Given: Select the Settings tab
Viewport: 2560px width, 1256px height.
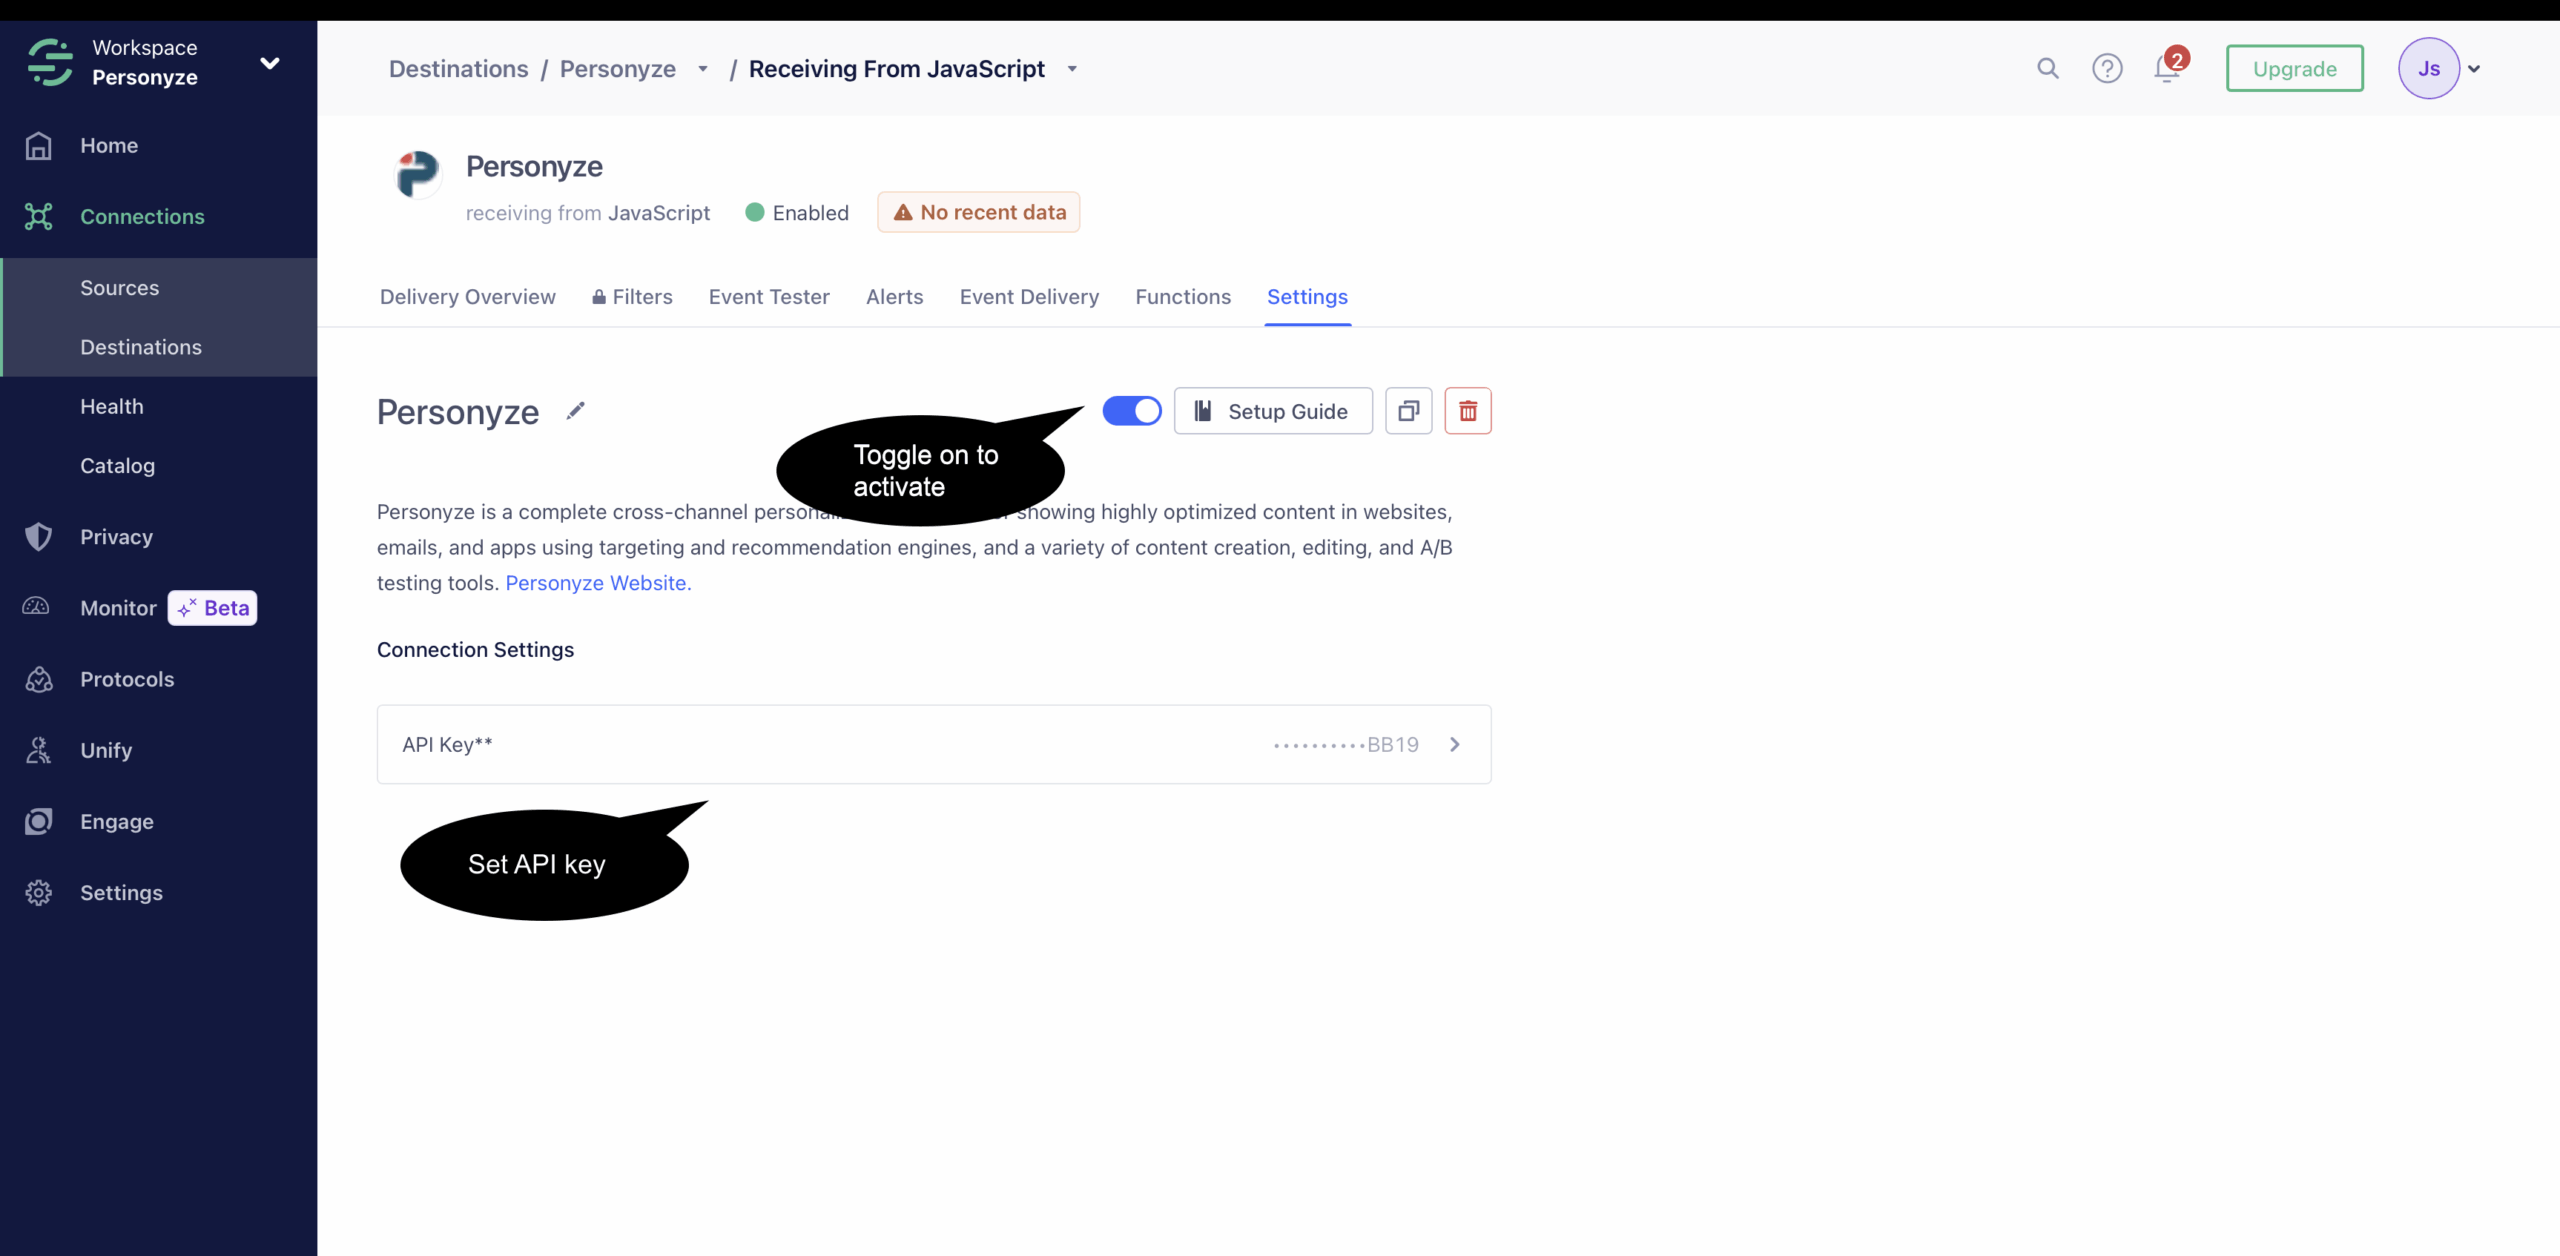Looking at the screenshot, I should point(1307,297).
